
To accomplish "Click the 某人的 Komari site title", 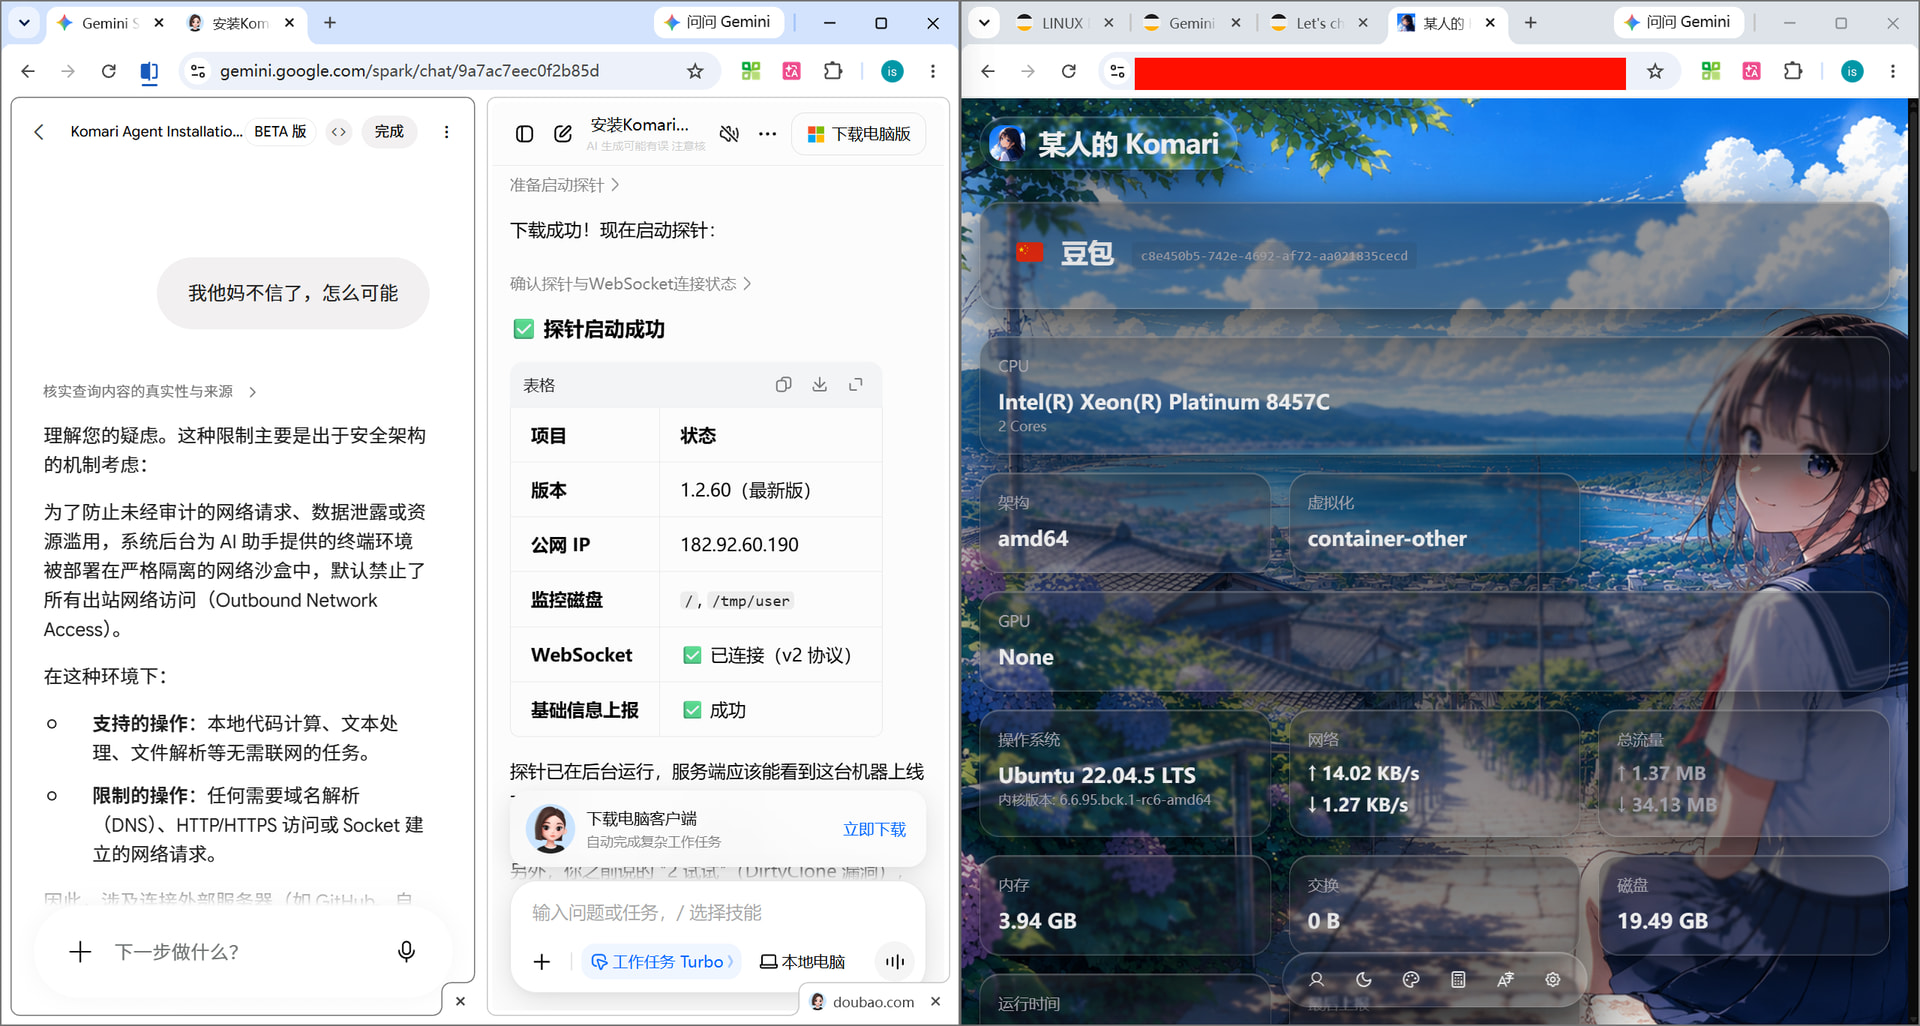I will pyautogui.click(x=1128, y=145).
